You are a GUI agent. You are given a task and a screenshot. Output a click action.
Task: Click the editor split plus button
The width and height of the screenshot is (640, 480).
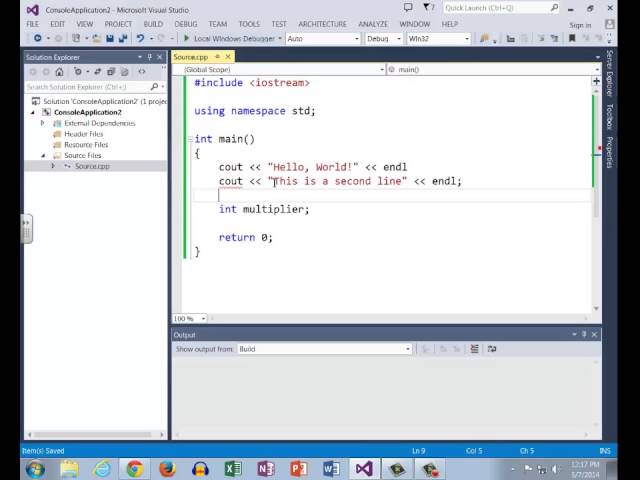pos(596,81)
